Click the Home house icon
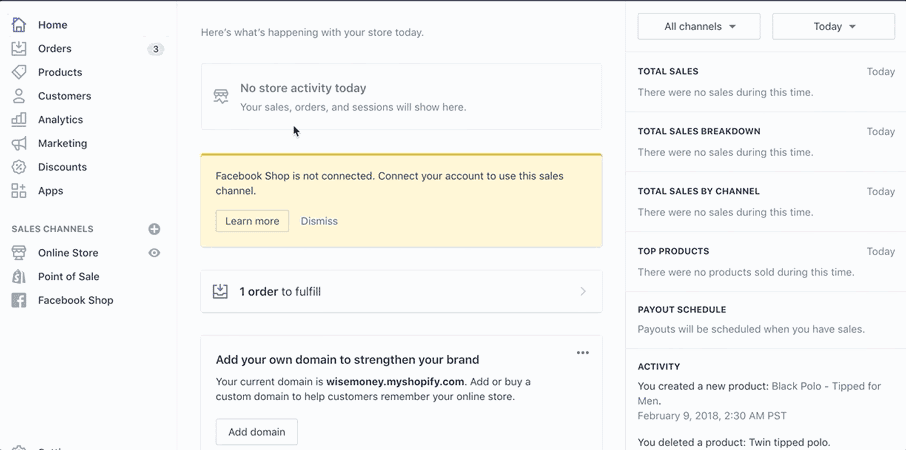 tap(19, 25)
